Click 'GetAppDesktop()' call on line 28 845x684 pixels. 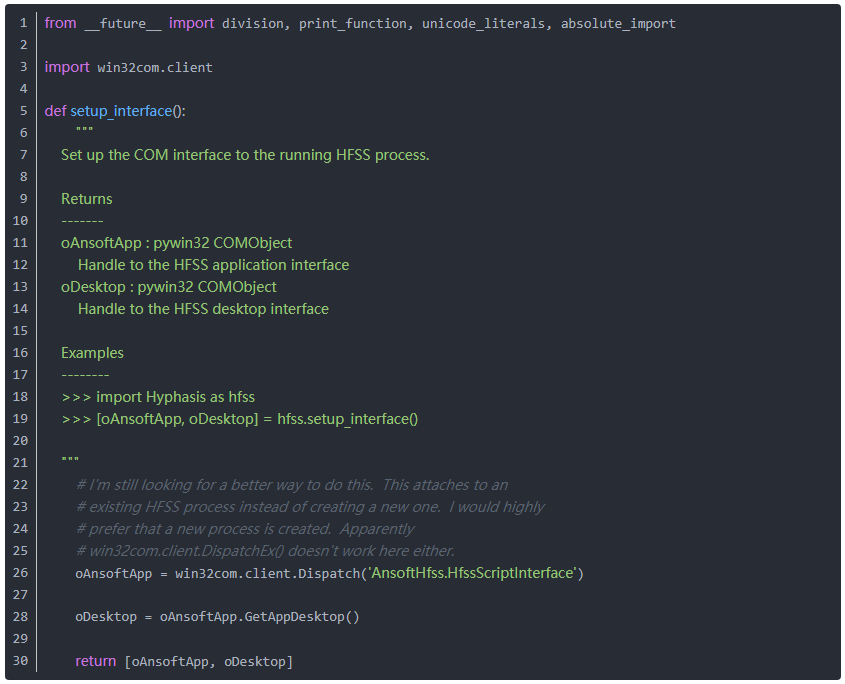click(x=302, y=617)
